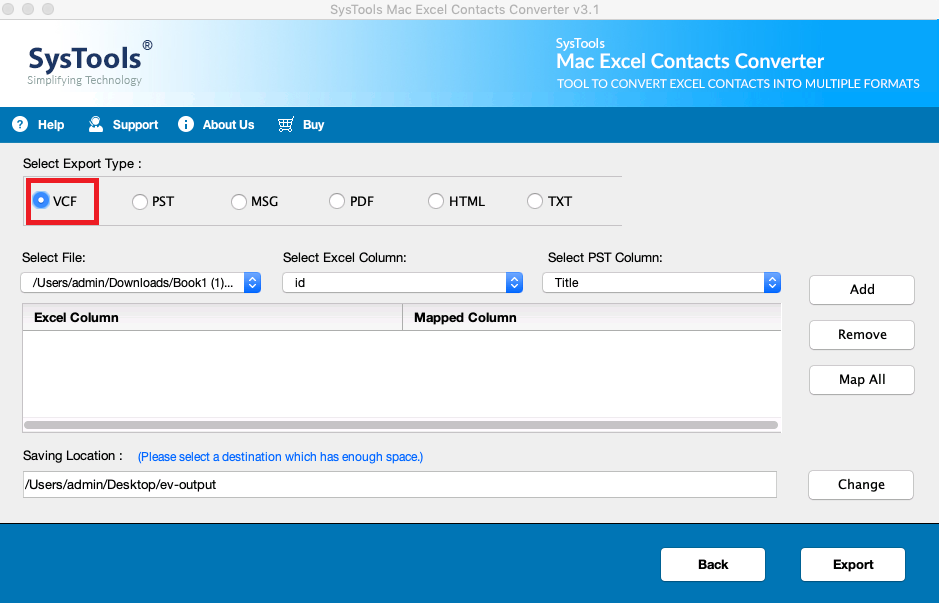
Task: Click the 'Simplifying Technology' tagline
Action: pyautogui.click(x=84, y=80)
